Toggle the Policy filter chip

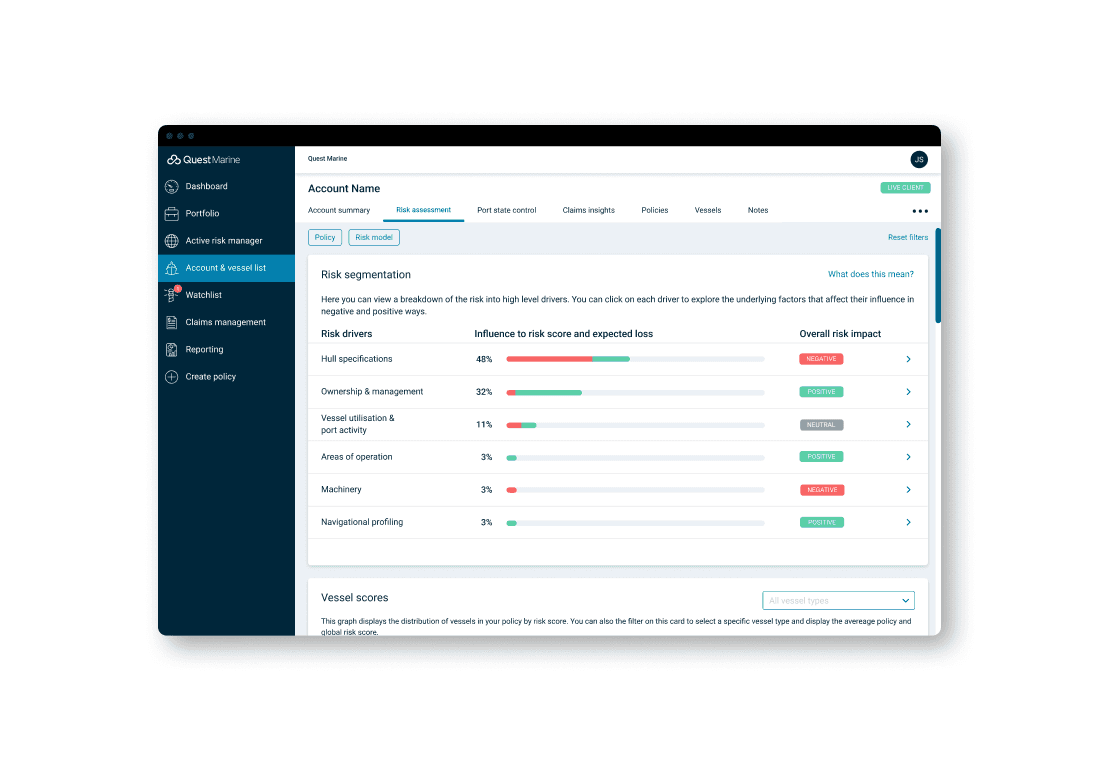325,238
